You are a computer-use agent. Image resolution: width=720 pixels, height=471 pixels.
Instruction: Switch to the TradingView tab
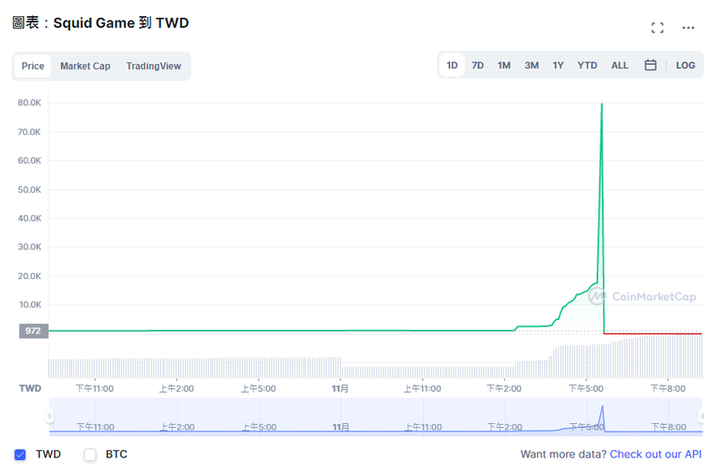(154, 66)
